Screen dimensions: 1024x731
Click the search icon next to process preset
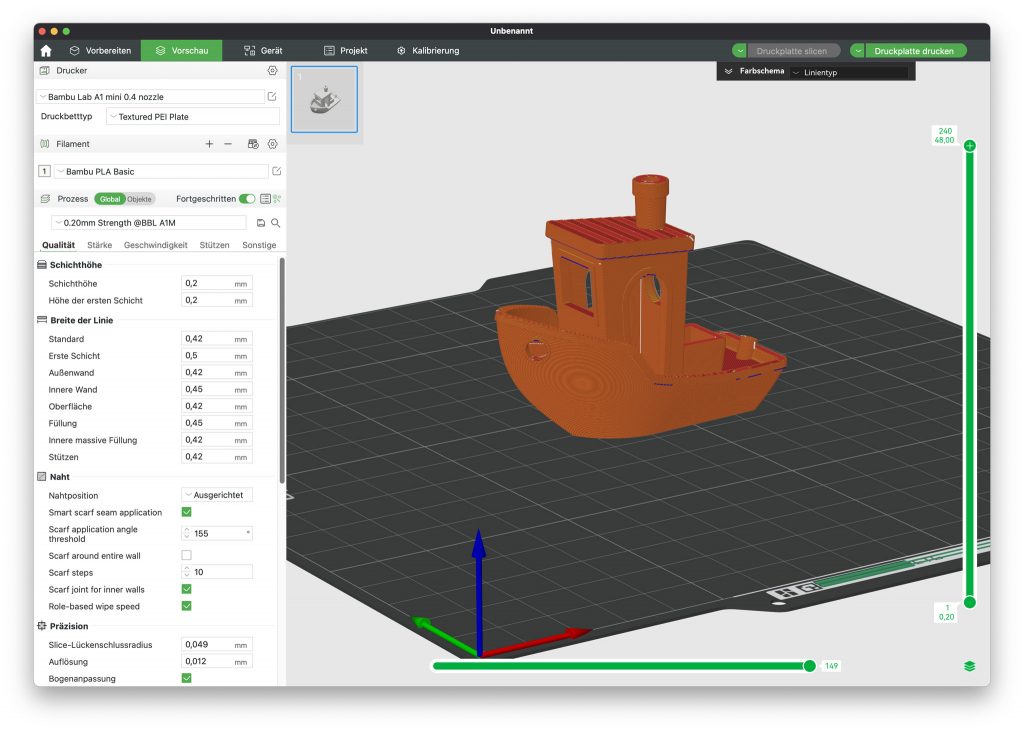click(276, 223)
